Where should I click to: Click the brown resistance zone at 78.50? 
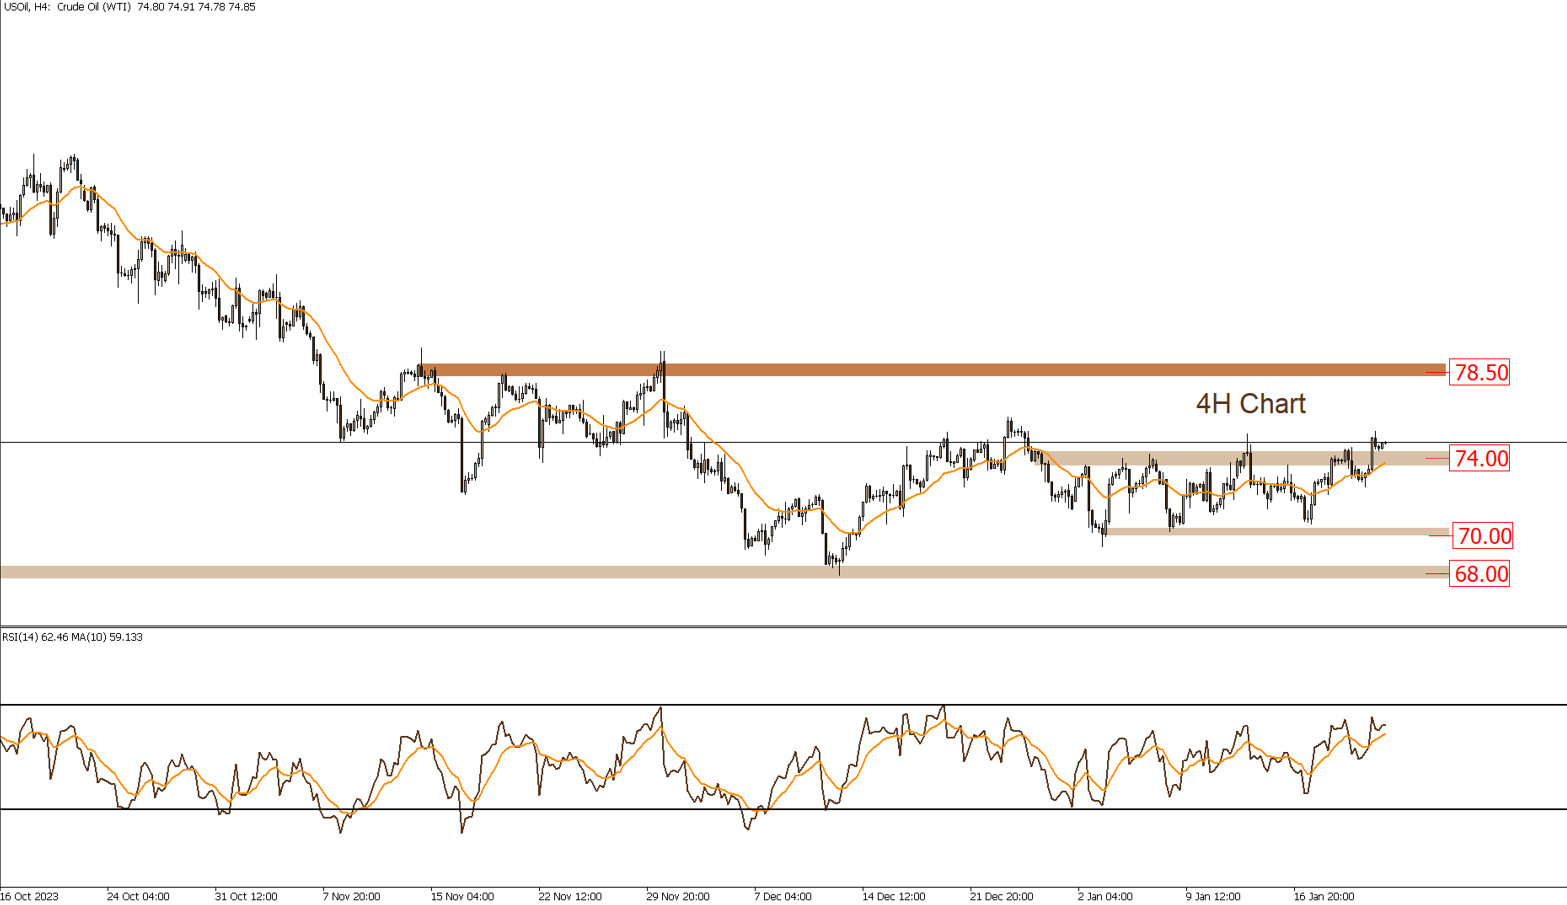click(900, 368)
